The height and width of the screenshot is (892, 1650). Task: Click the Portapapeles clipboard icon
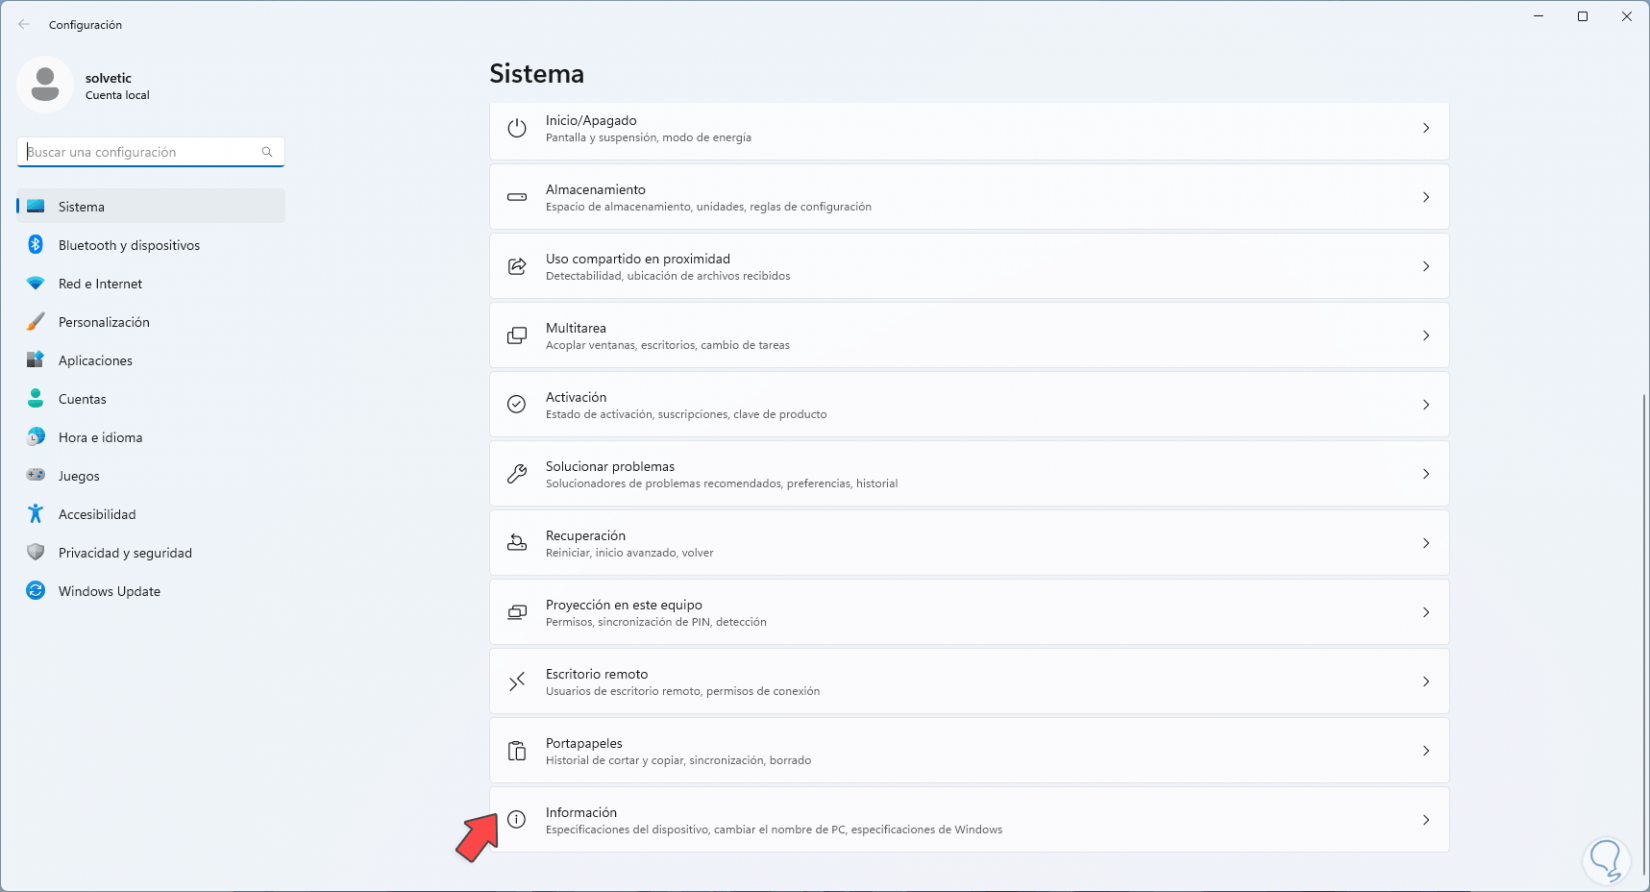coord(517,751)
